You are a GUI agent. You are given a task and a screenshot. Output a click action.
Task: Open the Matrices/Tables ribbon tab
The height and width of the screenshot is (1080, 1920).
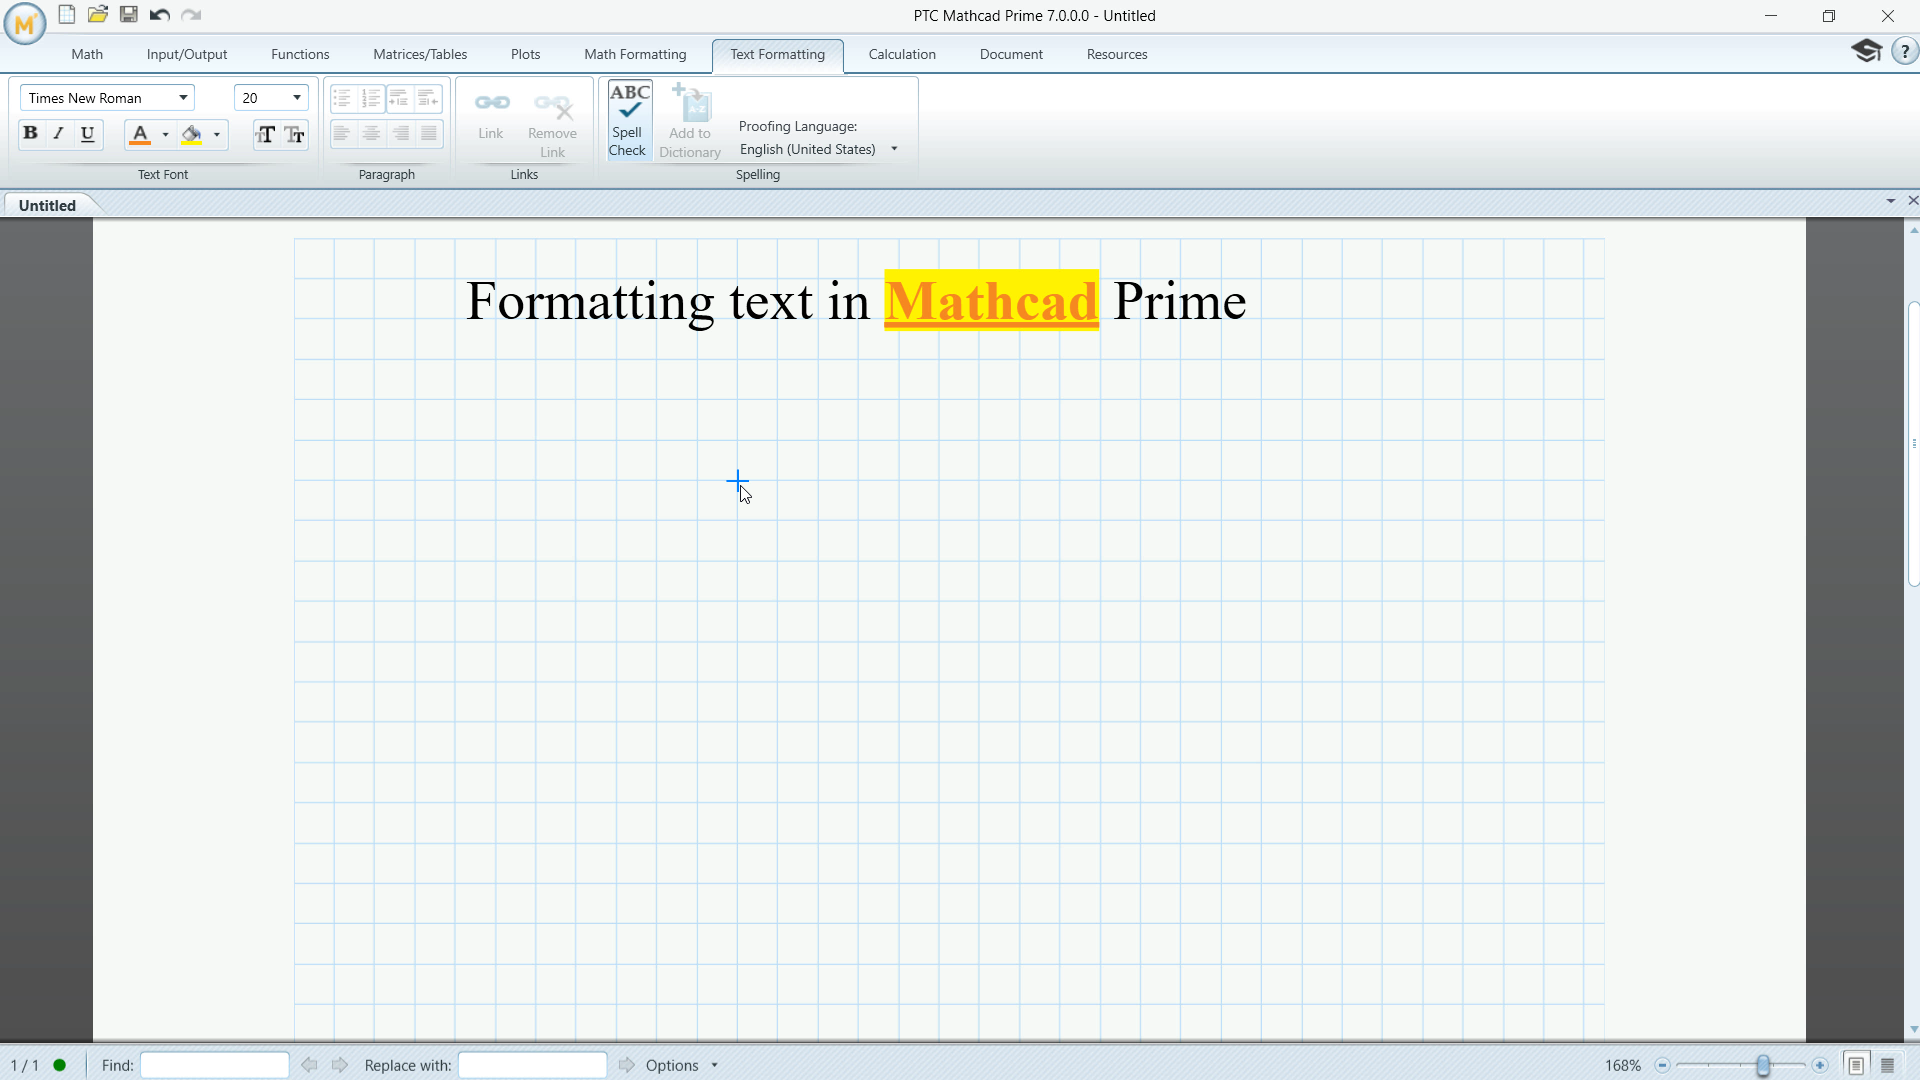[x=420, y=54]
